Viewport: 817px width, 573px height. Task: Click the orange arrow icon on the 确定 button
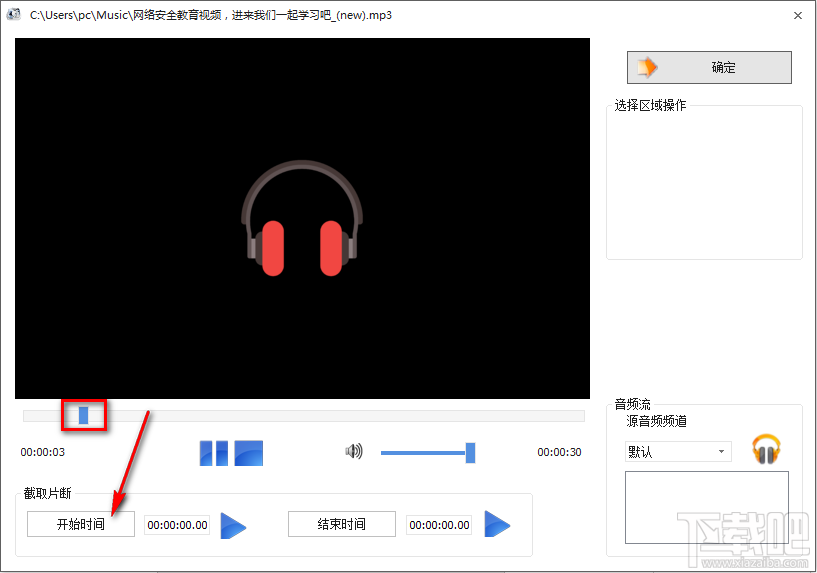click(647, 67)
